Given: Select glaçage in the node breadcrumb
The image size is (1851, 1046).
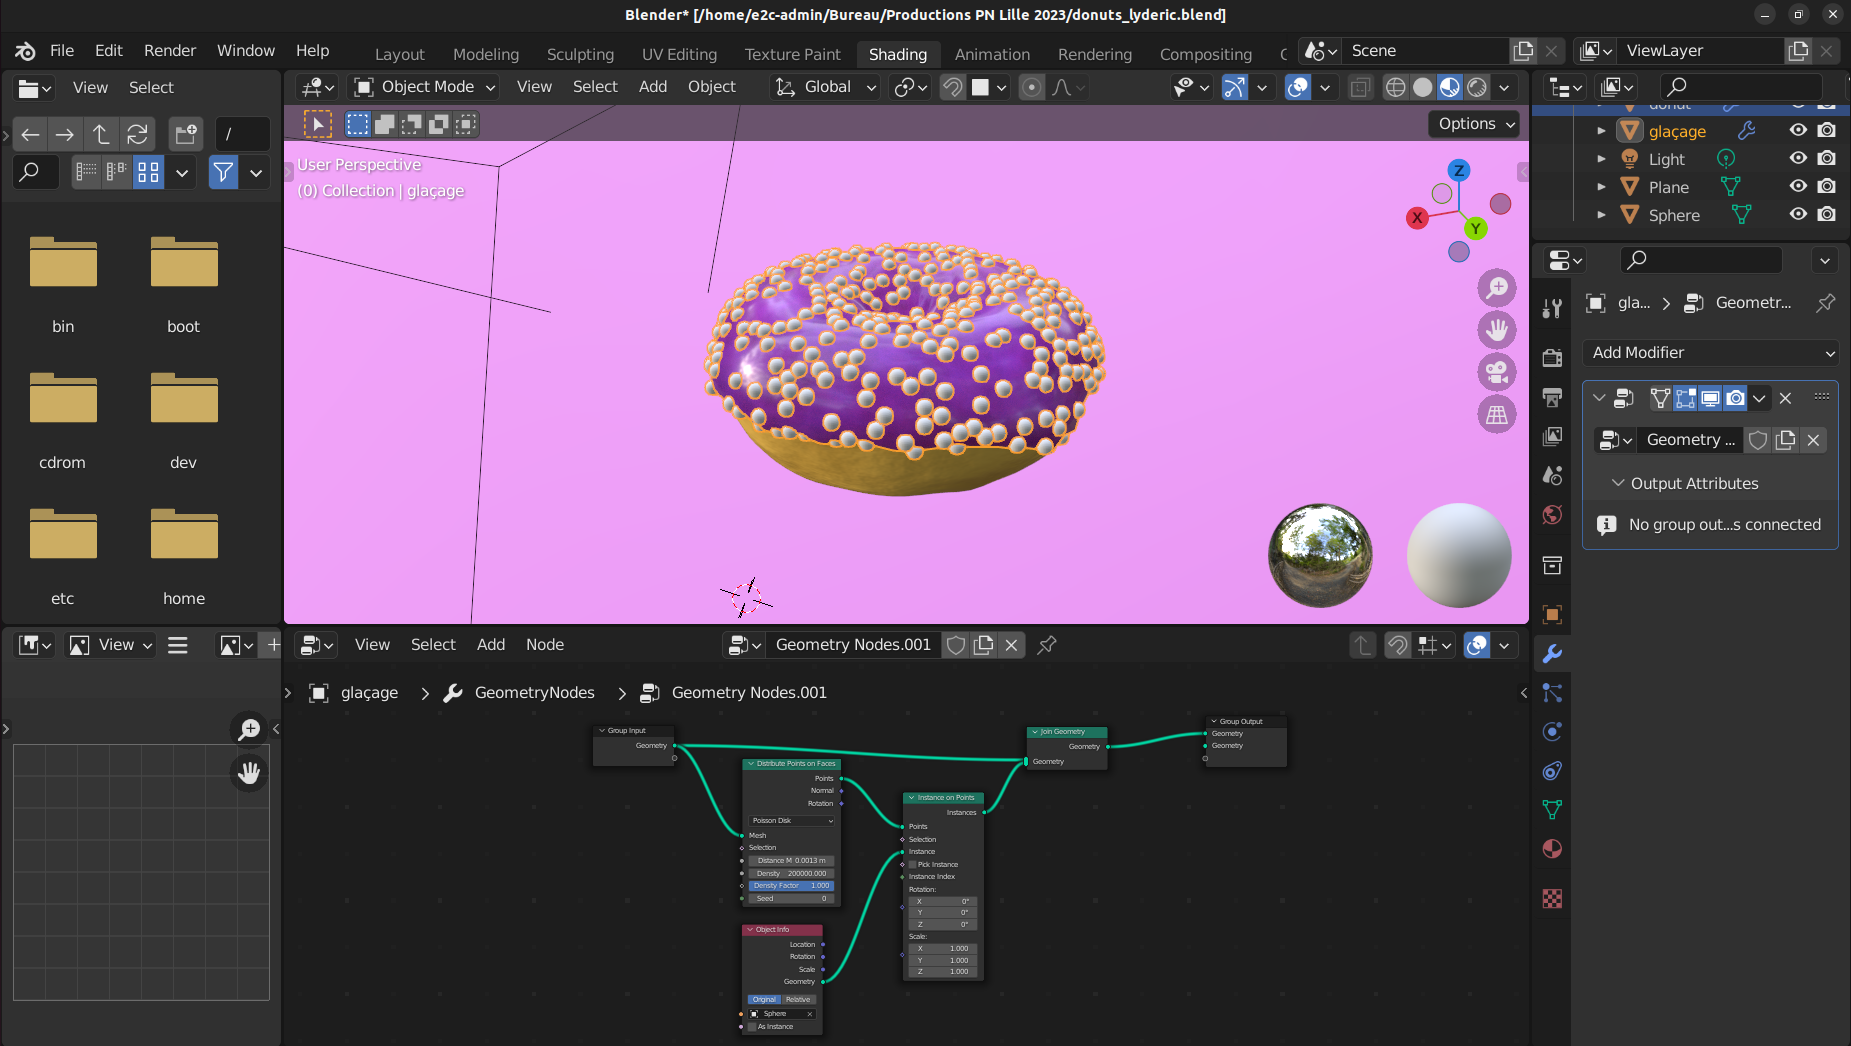Looking at the screenshot, I should pos(369,693).
